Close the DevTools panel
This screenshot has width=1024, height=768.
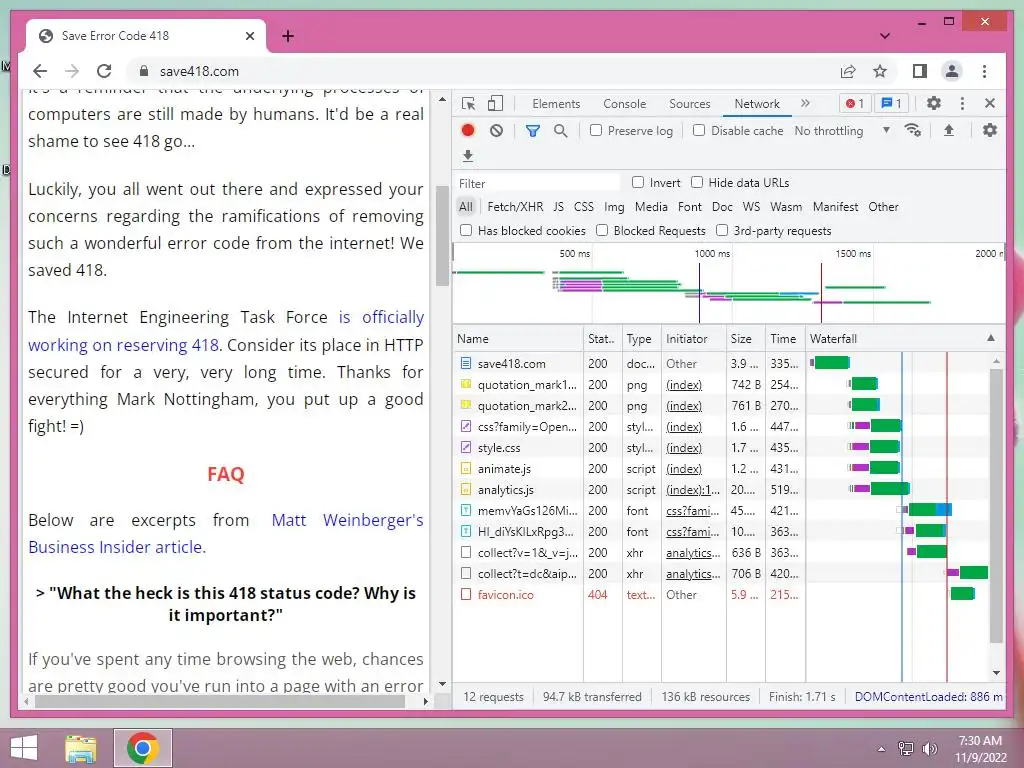pyautogui.click(x=990, y=103)
